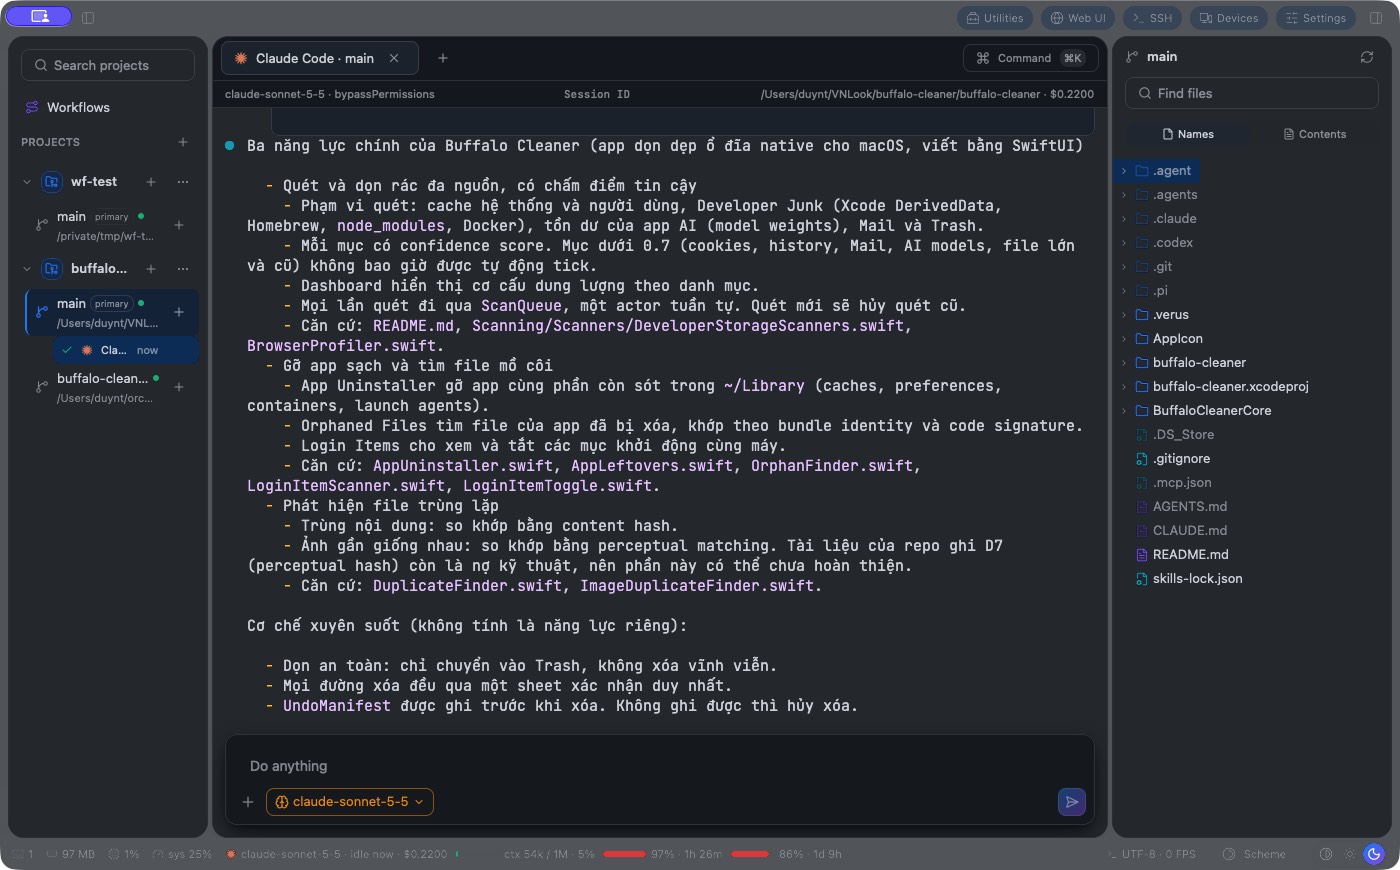Focus the Search projects field
This screenshot has height=870, width=1400.
108,65
